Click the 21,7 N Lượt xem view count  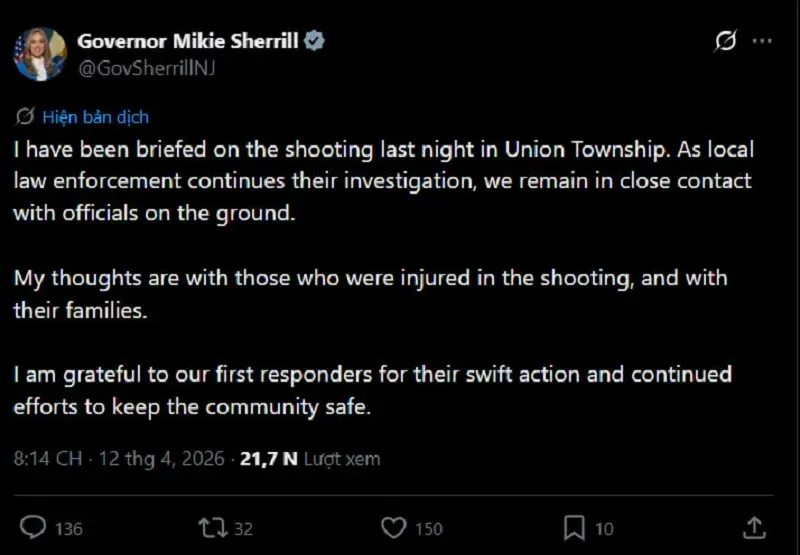[x=310, y=459]
